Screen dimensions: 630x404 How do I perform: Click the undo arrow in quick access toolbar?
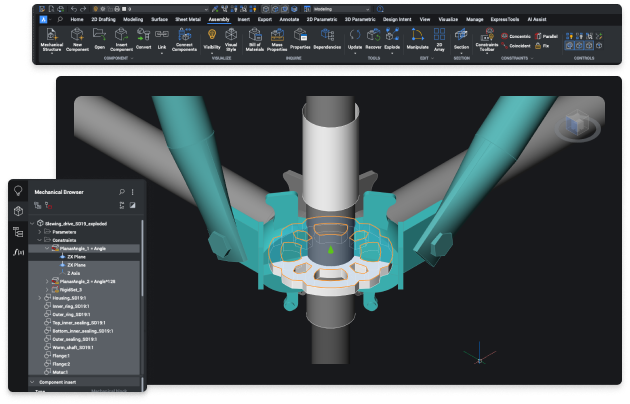click(x=74, y=9)
